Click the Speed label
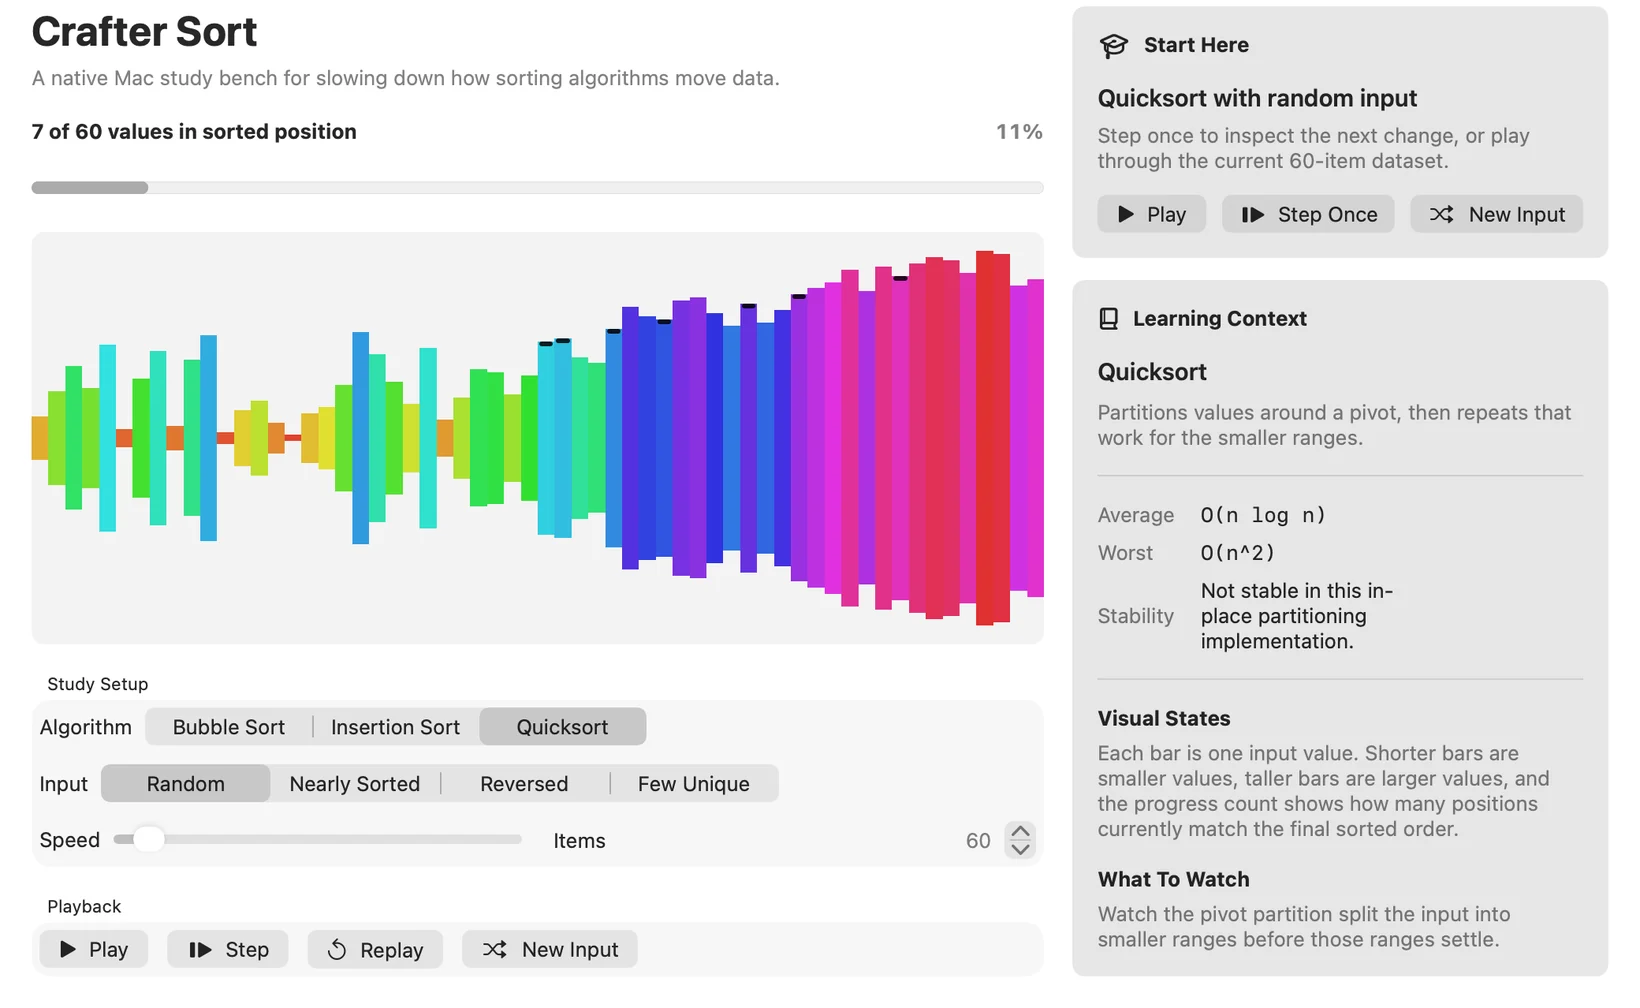Viewport: 1640px width, 1008px height. (70, 840)
